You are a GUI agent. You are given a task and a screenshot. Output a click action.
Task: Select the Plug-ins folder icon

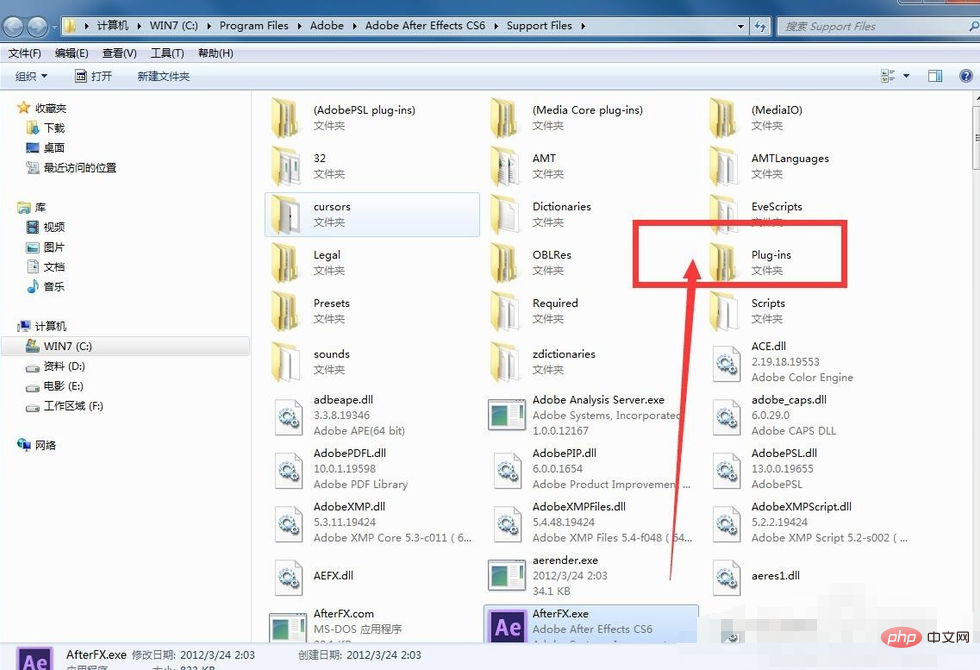coord(723,262)
